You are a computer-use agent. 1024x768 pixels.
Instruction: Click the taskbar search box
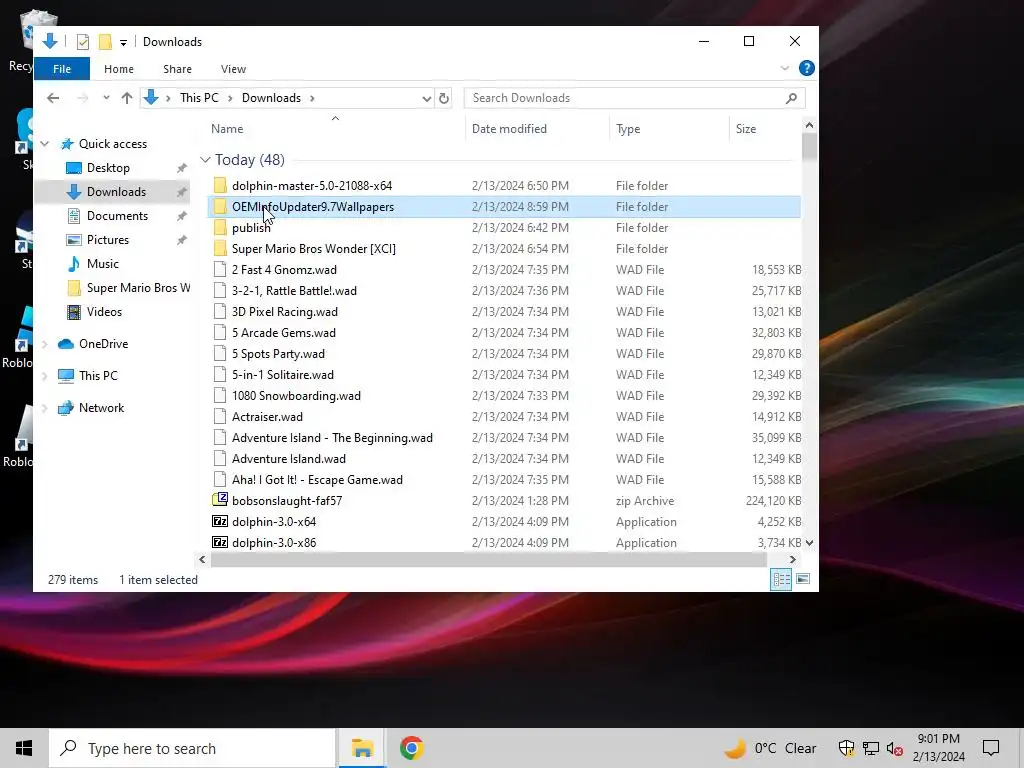point(192,748)
